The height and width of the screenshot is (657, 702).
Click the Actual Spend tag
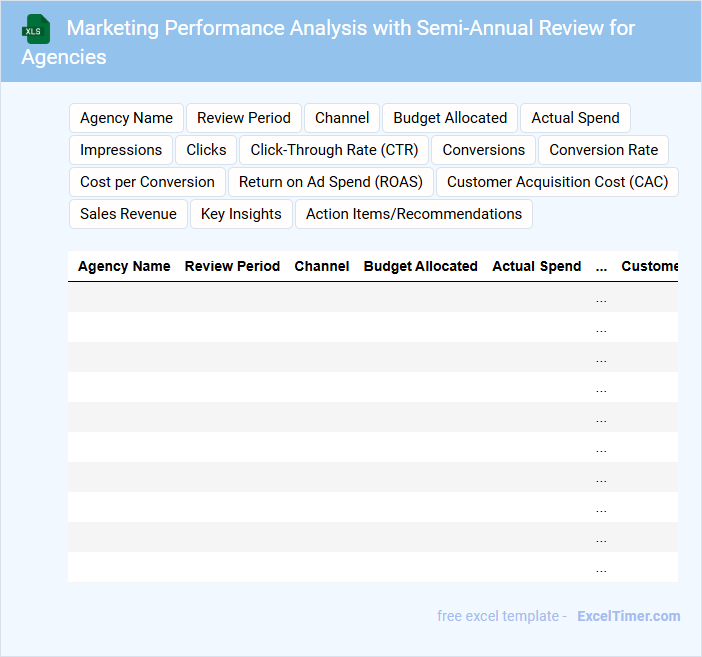(x=575, y=118)
